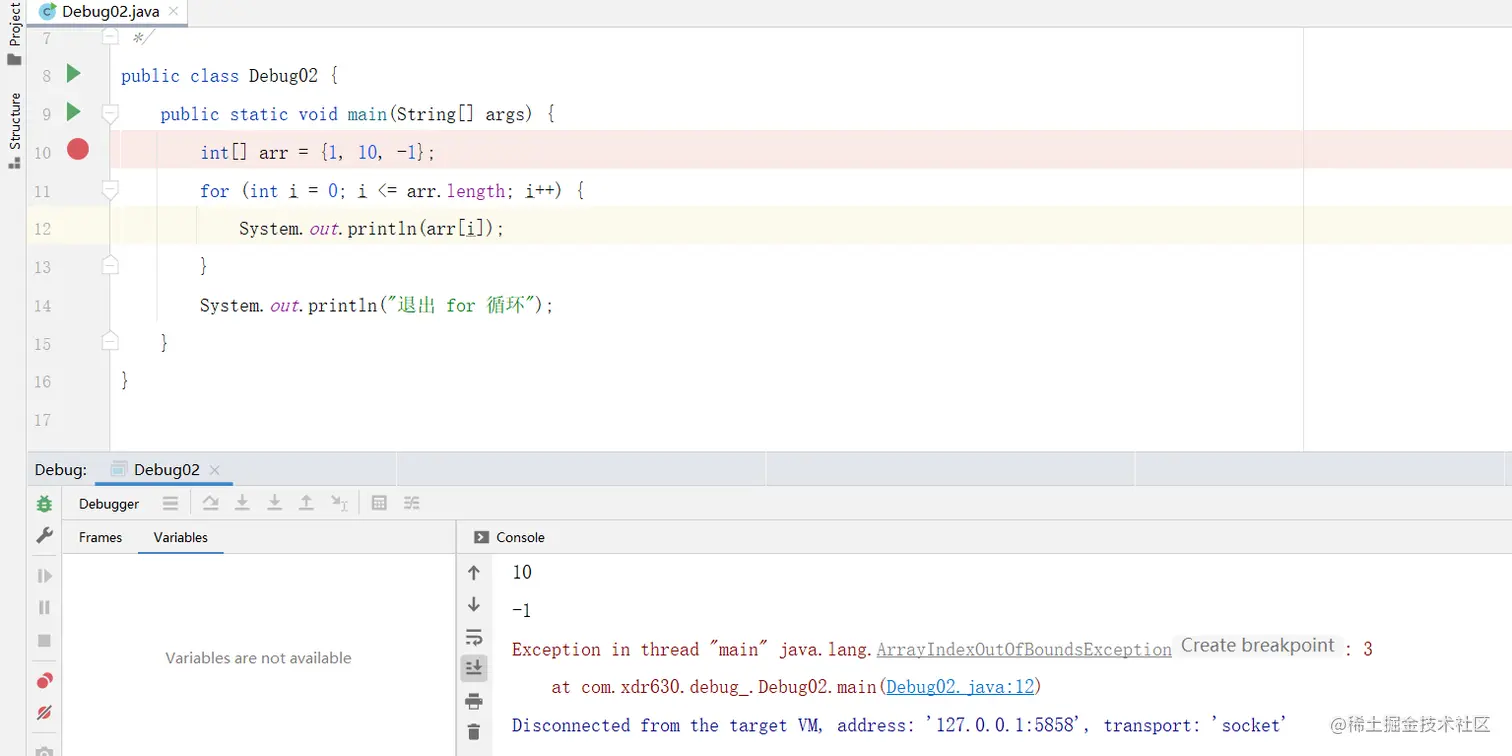Open View Breakpoints double red dots

click(44, 681)
